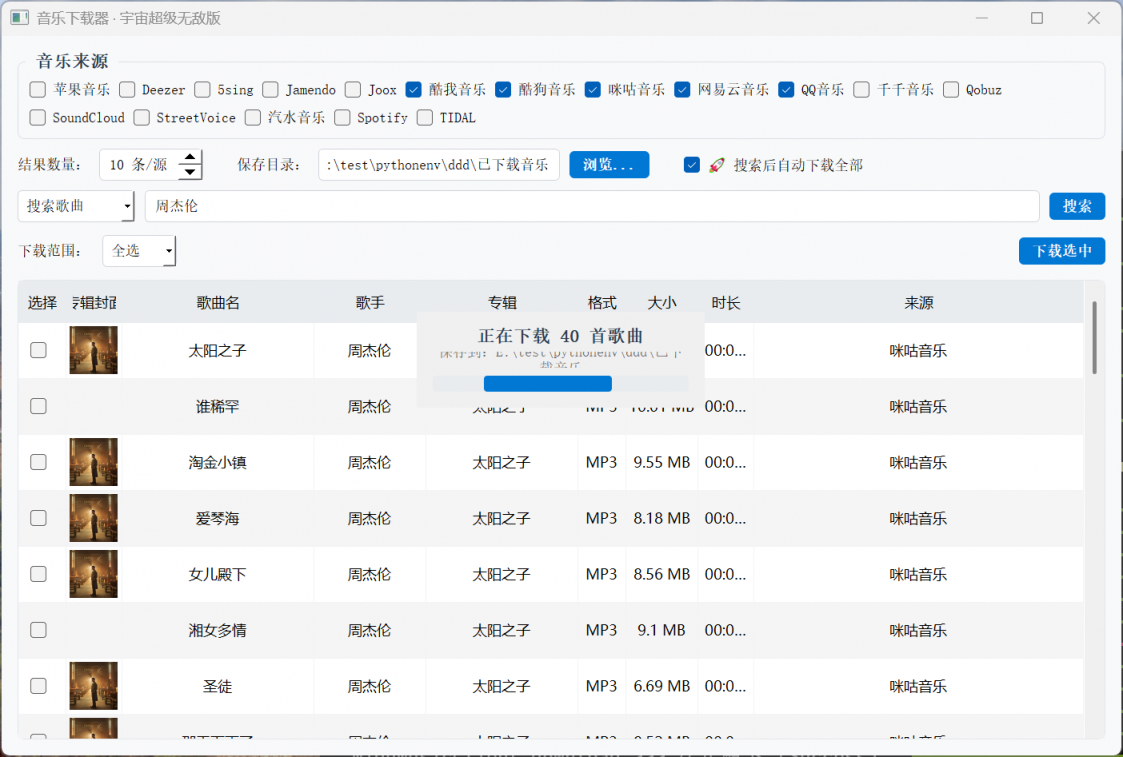Toggle the 搜索后自动下载全部 checkbox
This screenshot has width=1123, height=757.
click(692, 165)
